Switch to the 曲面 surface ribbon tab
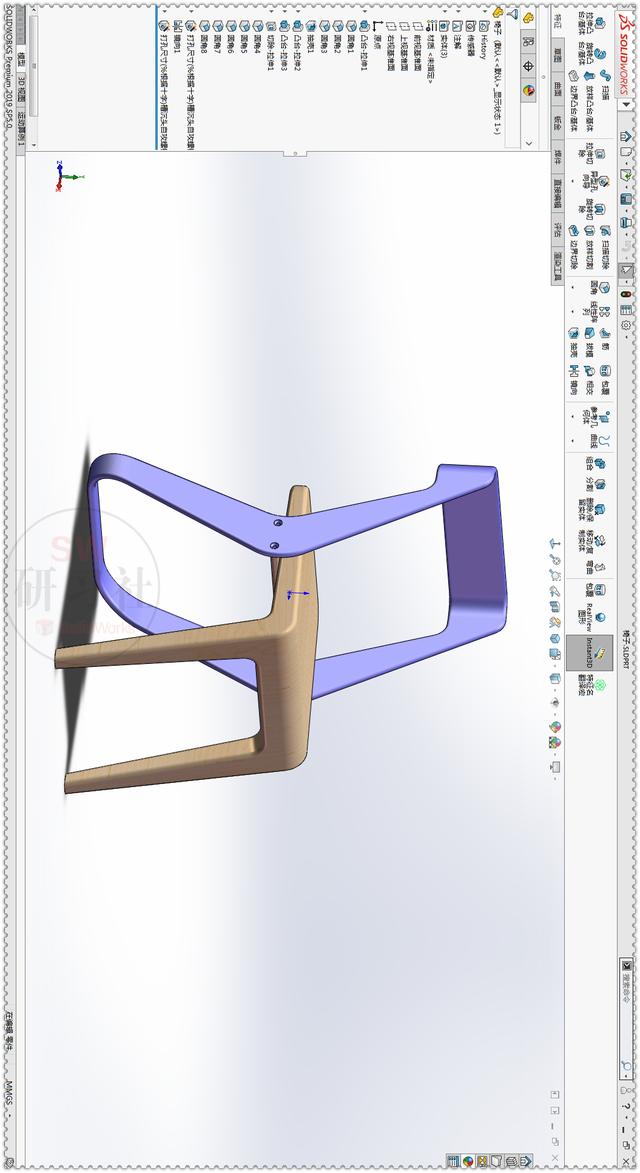 coord(559,88)
